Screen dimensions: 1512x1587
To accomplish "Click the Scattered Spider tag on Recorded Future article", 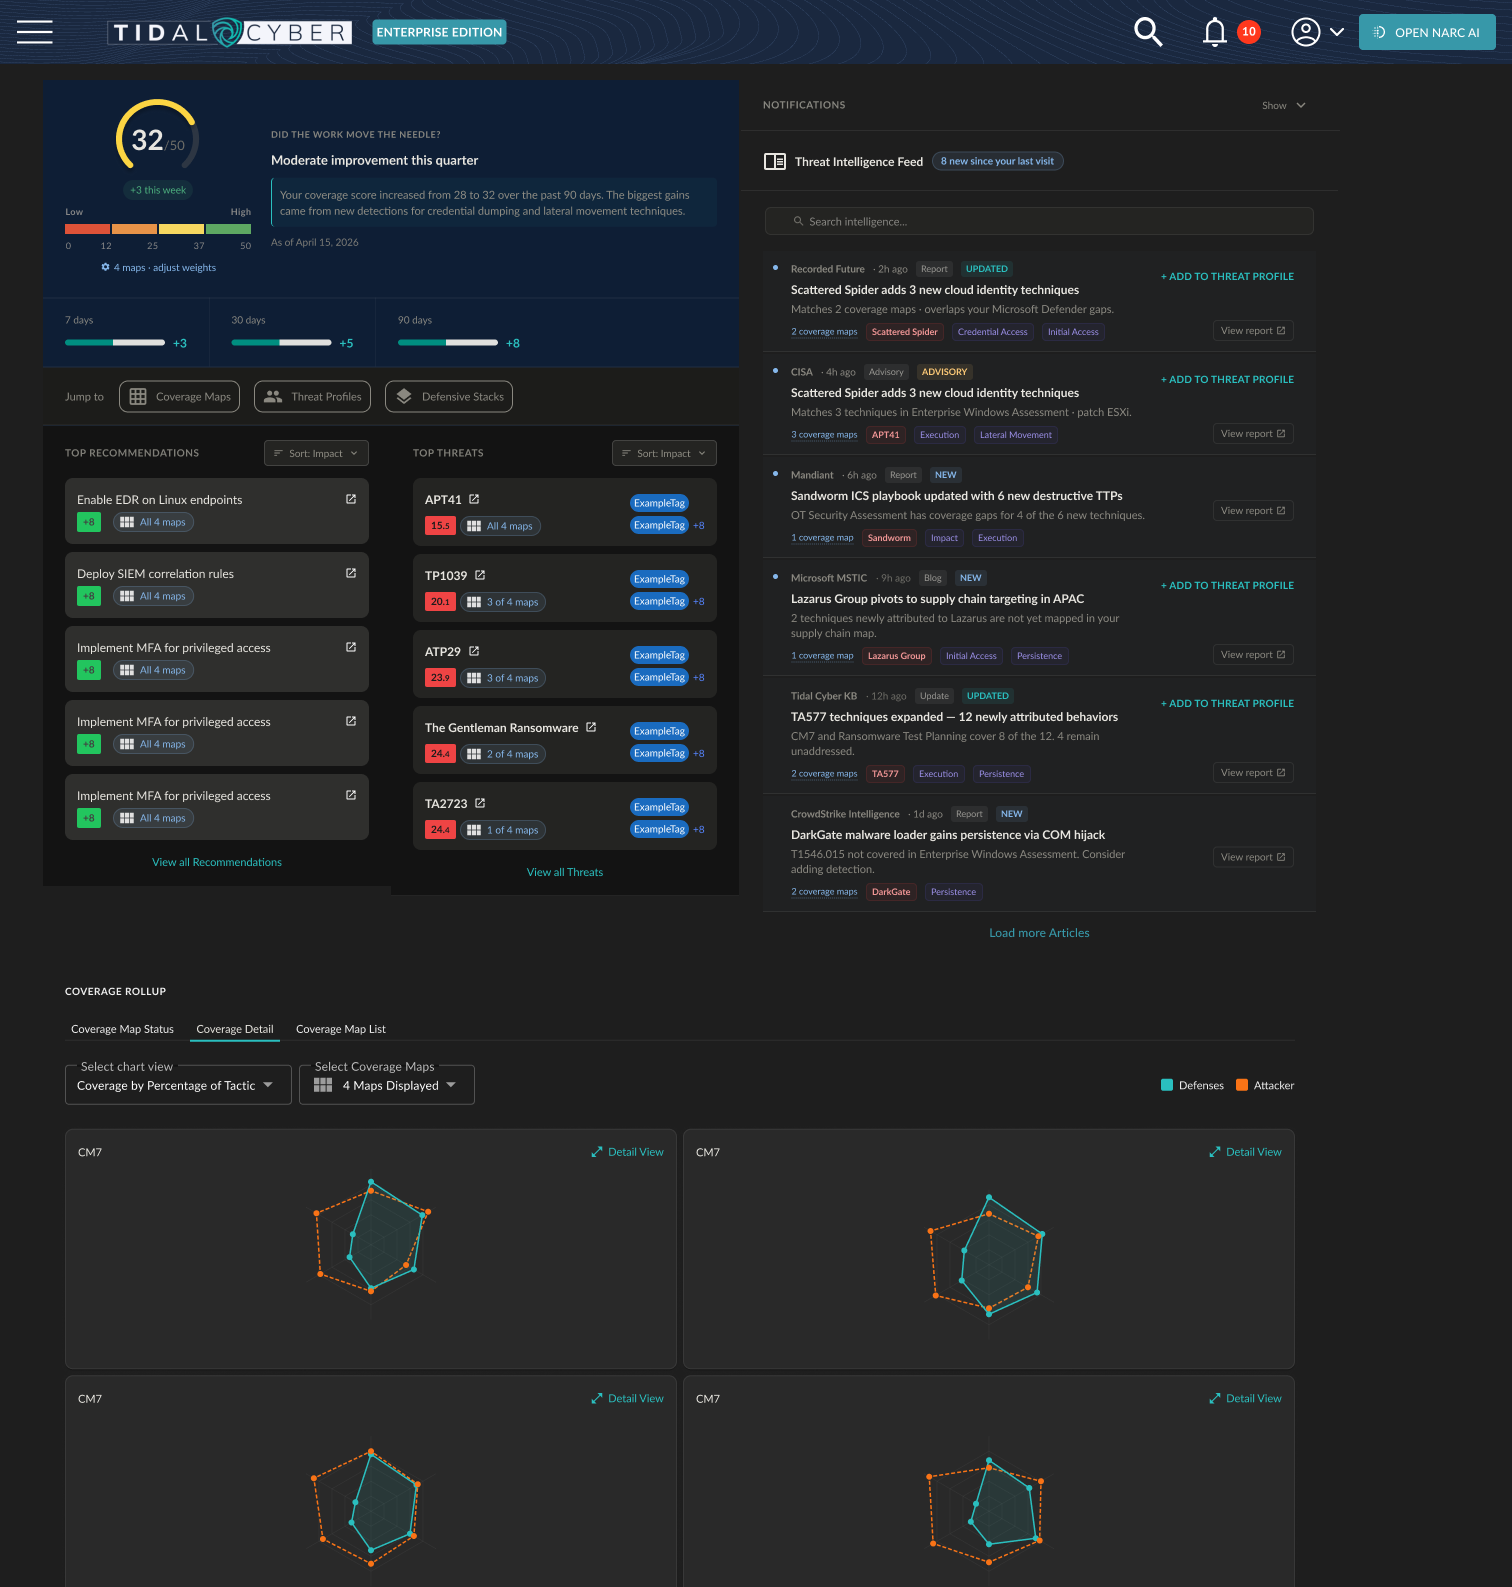I will point(904,332).
